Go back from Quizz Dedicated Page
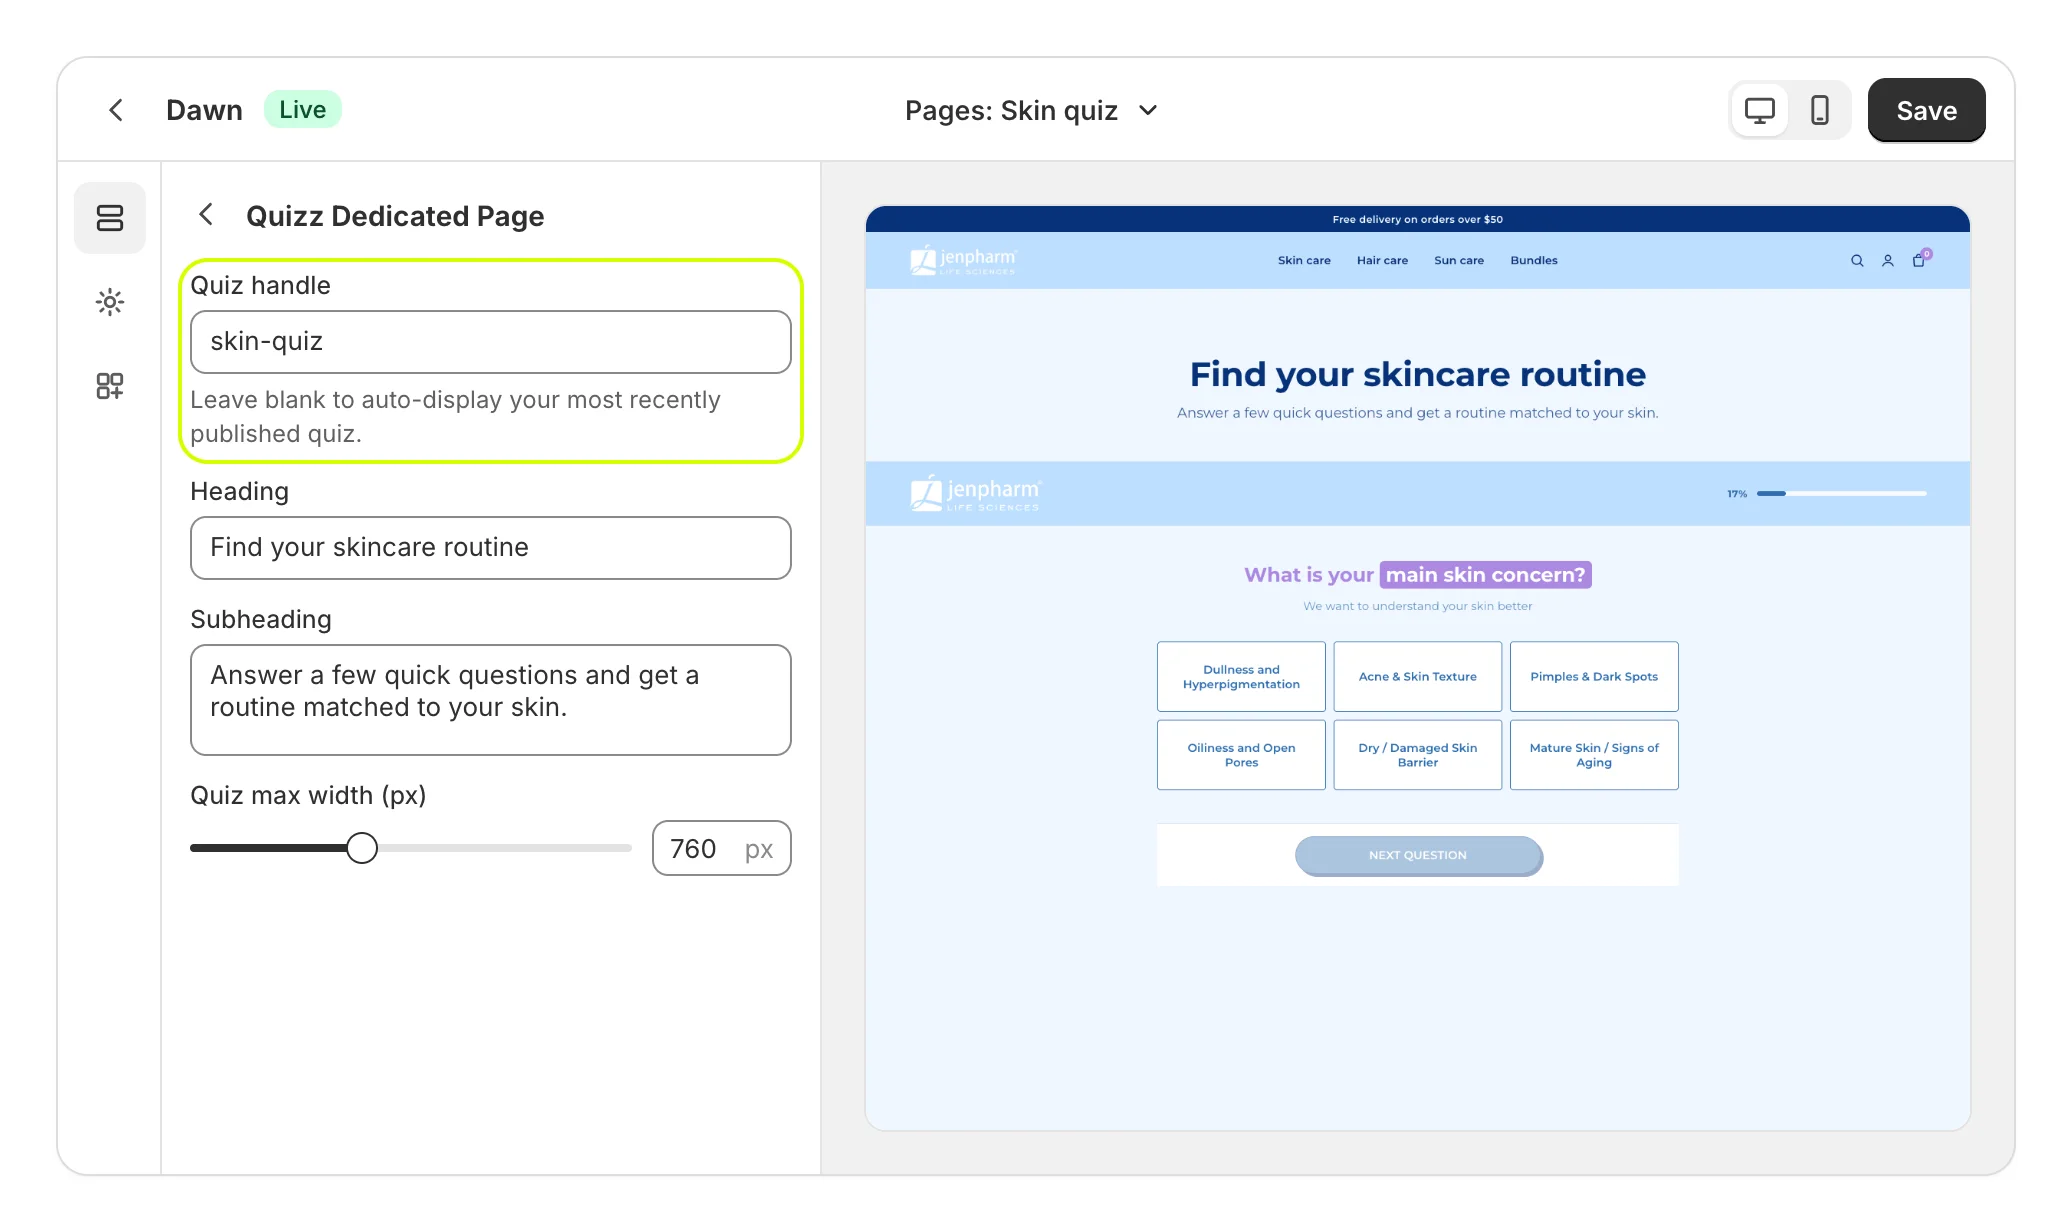Image resolution: width=2072 pixels, height=1232 pixels. pos(206,215)
